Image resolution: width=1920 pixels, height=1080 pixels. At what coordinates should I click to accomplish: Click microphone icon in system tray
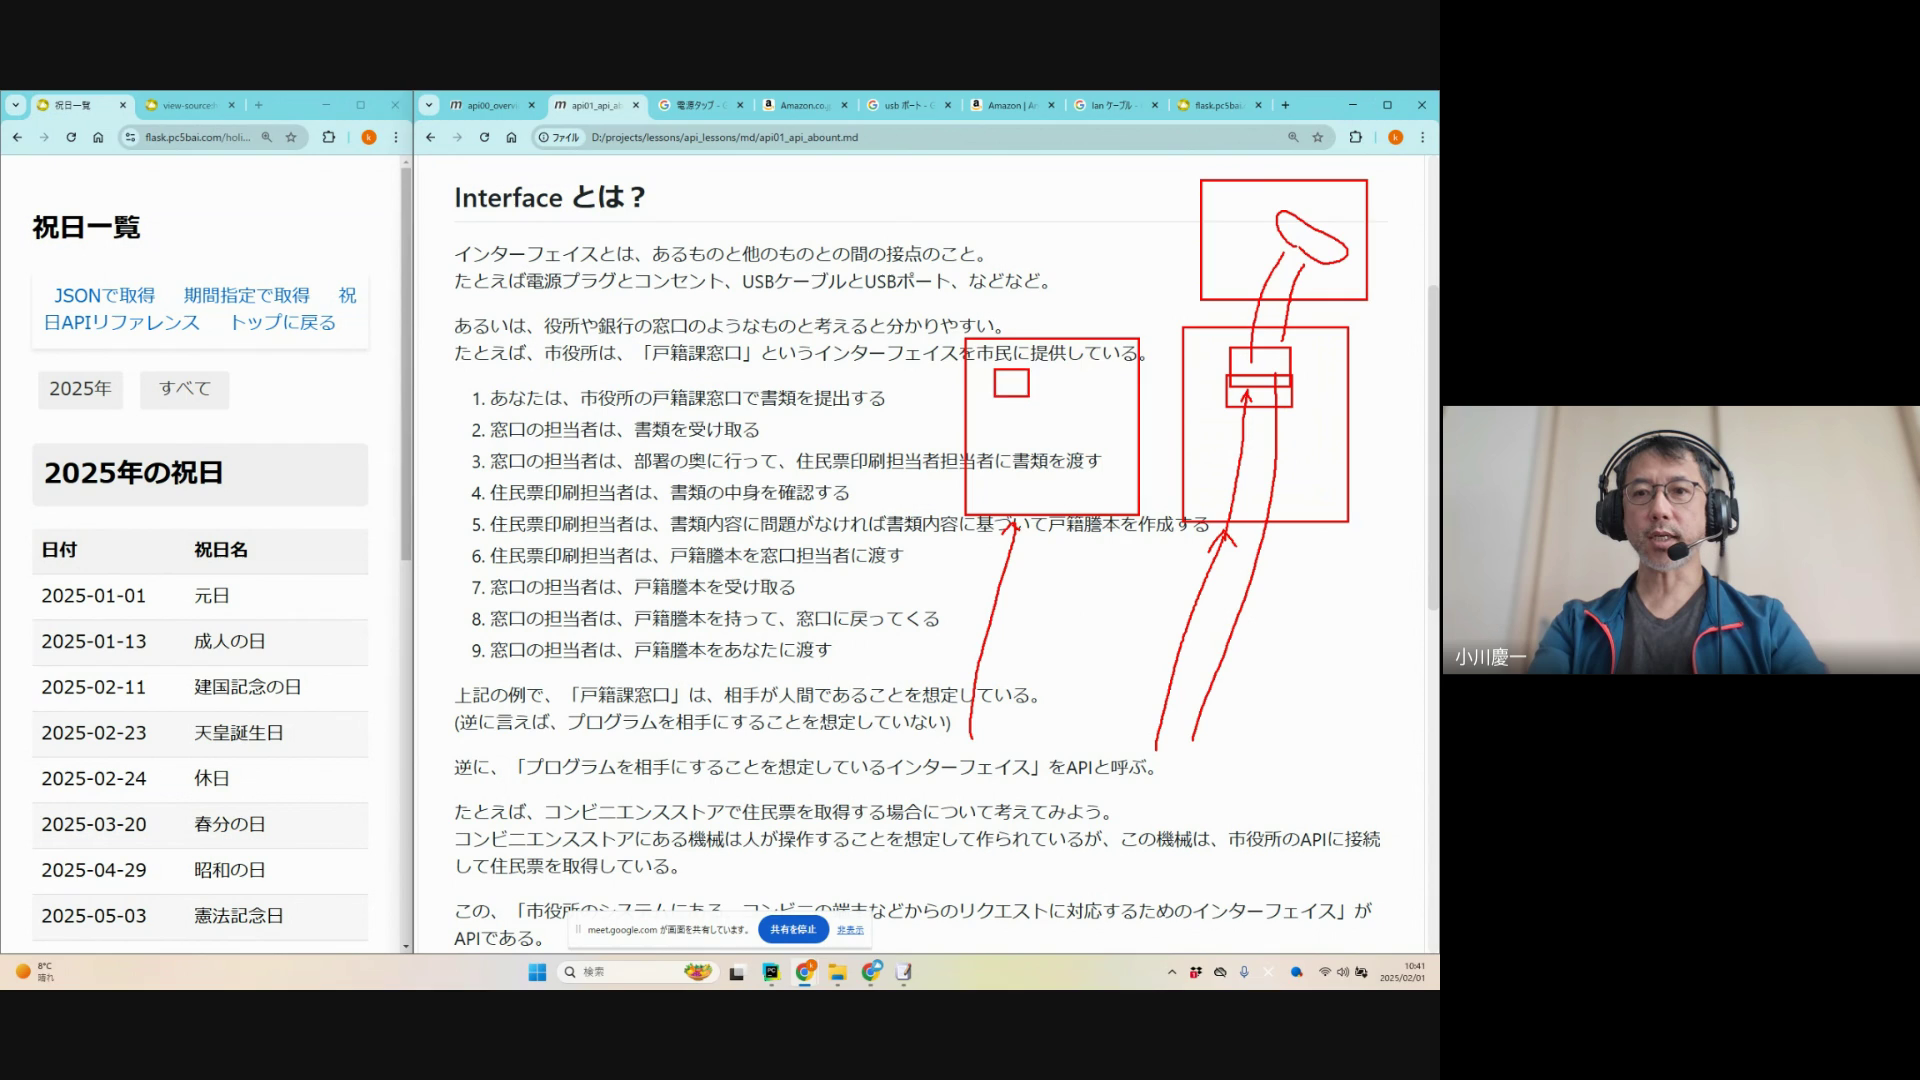[x=1244, y=972]
